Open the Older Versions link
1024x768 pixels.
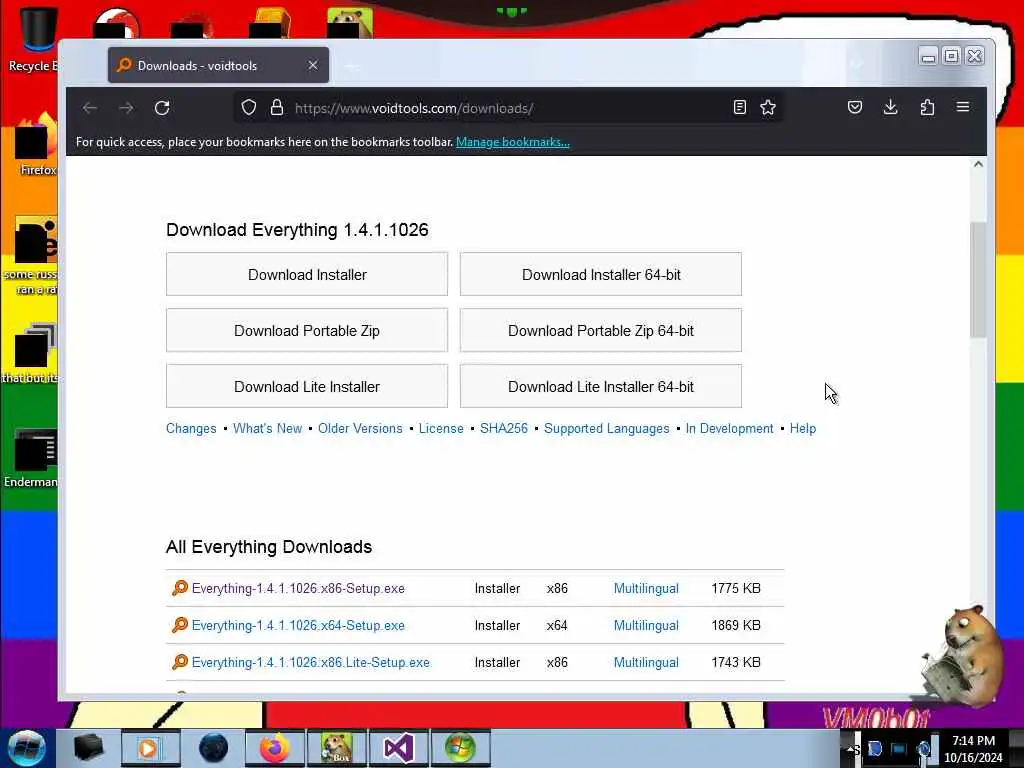coord(360,428)
